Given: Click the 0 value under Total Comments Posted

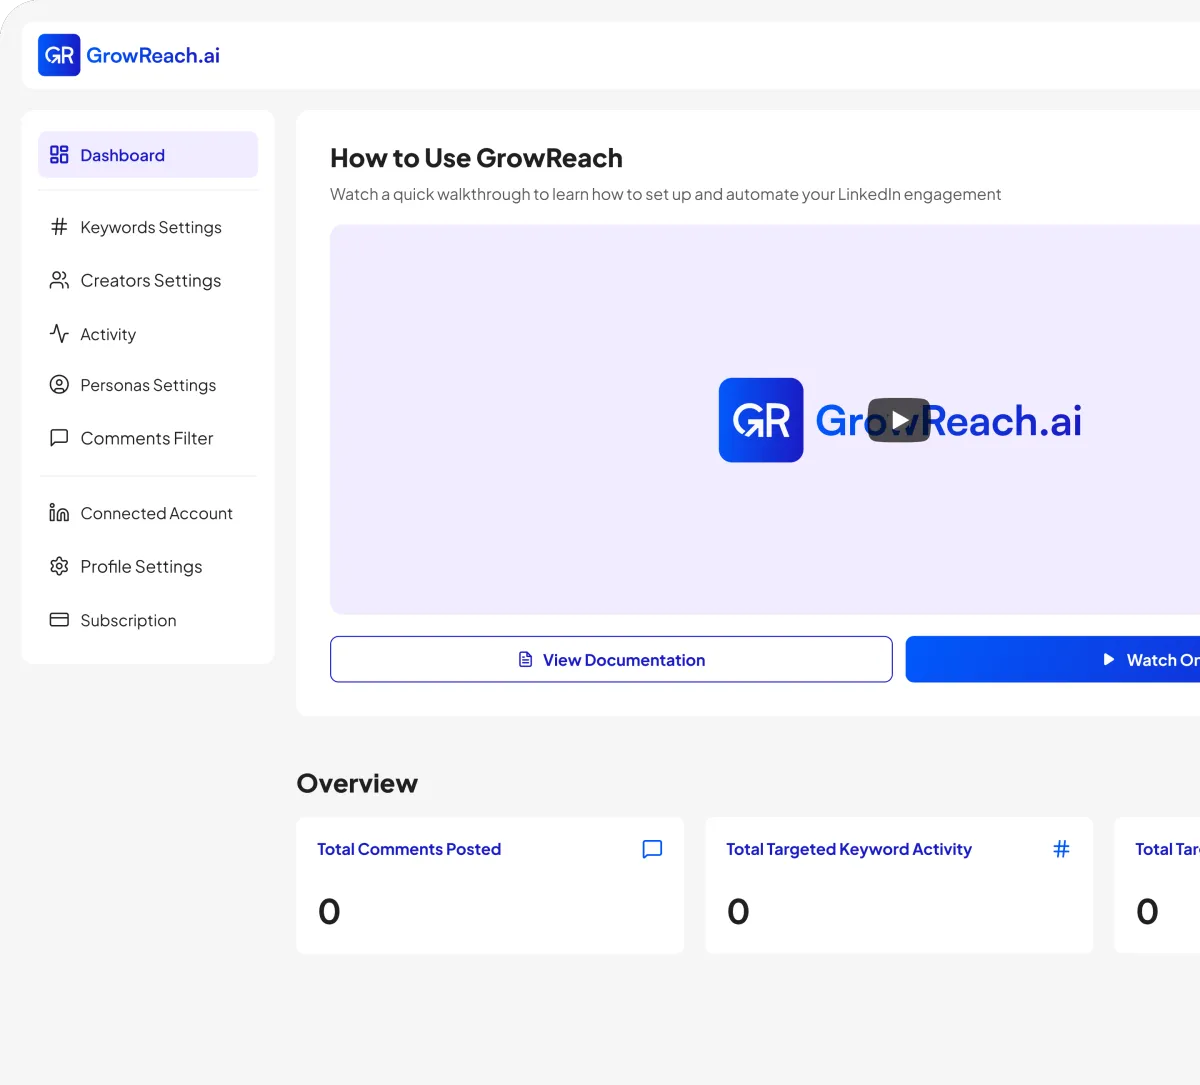Looking at the screenshot, I should click(x=329, y=911).
